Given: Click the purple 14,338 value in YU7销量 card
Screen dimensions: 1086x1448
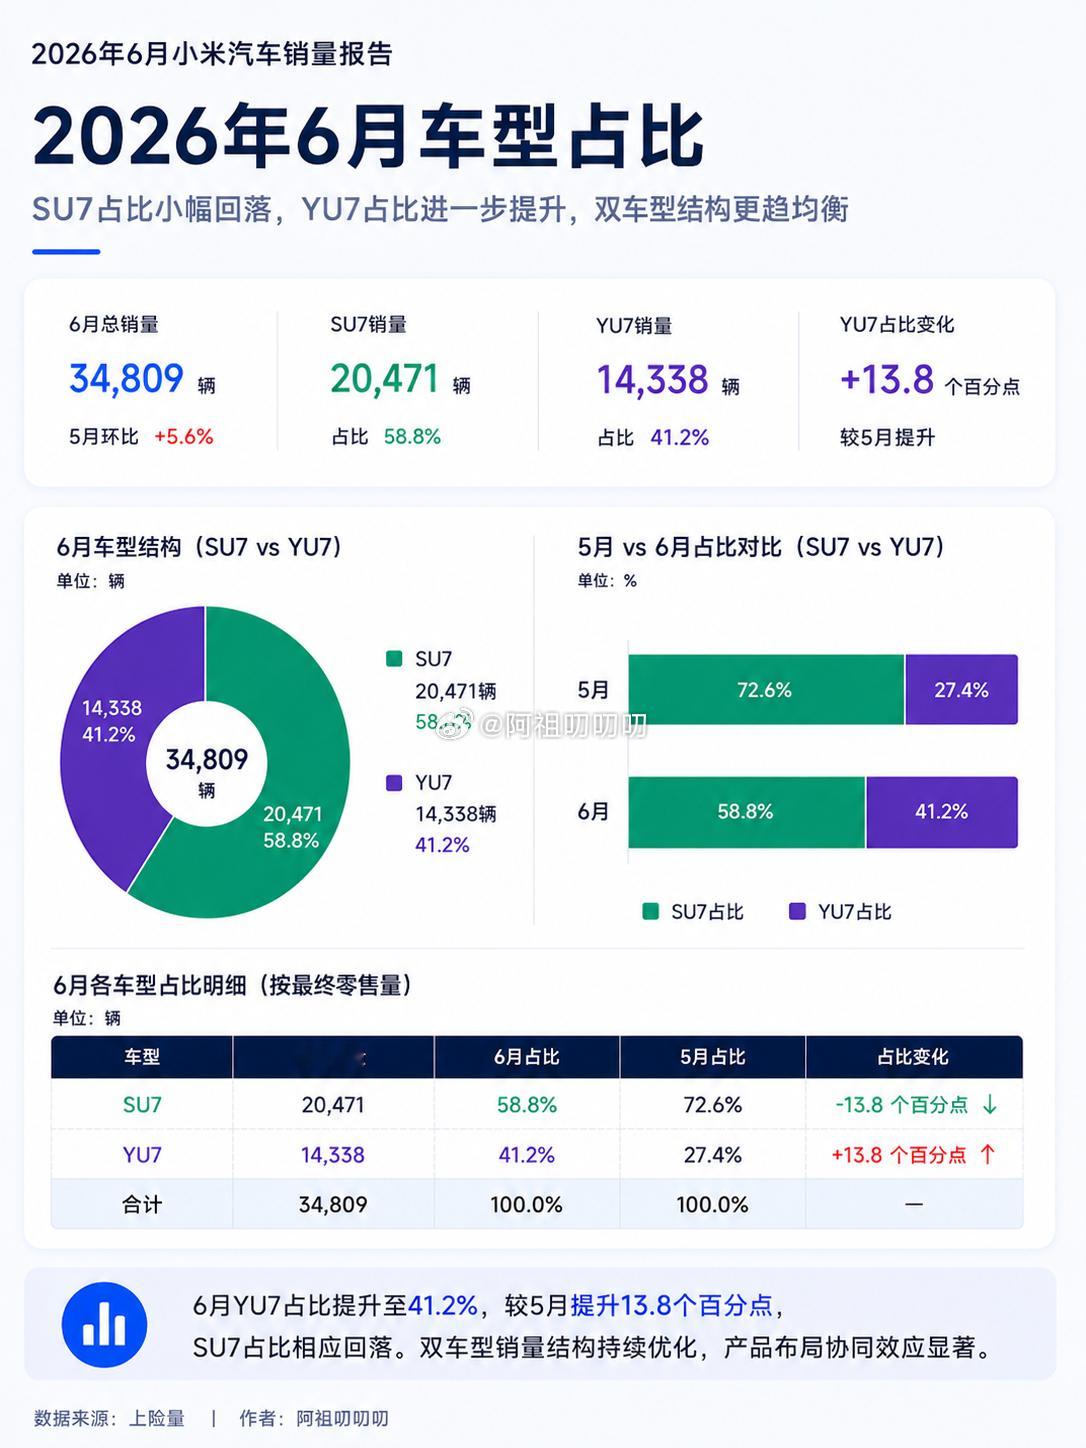Looking at the screenshot, I should (x=652, y=380).
